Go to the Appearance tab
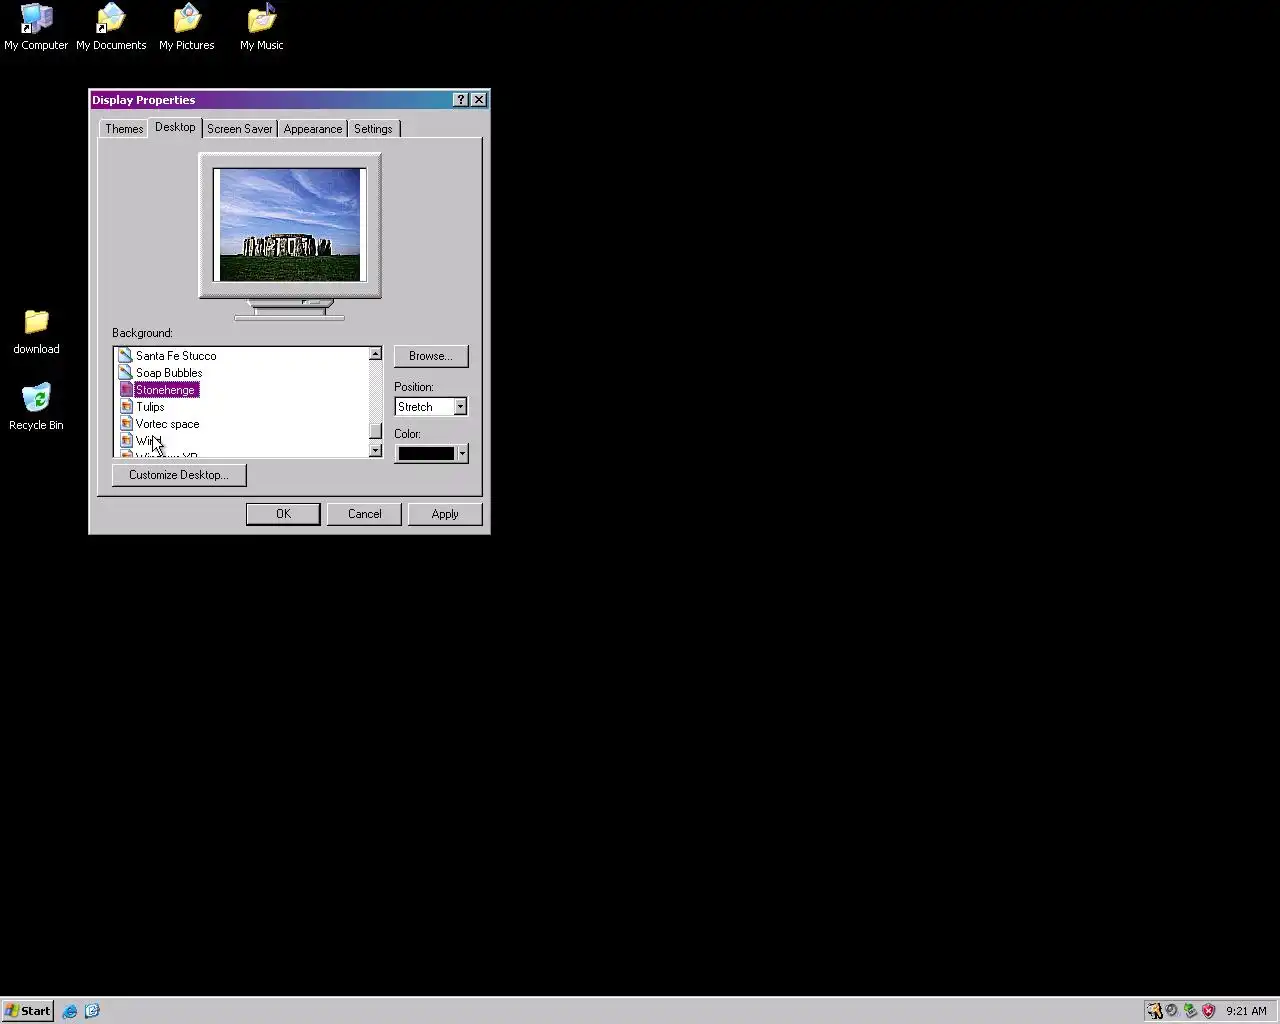1280x1024 pixels. pos(313,129)
